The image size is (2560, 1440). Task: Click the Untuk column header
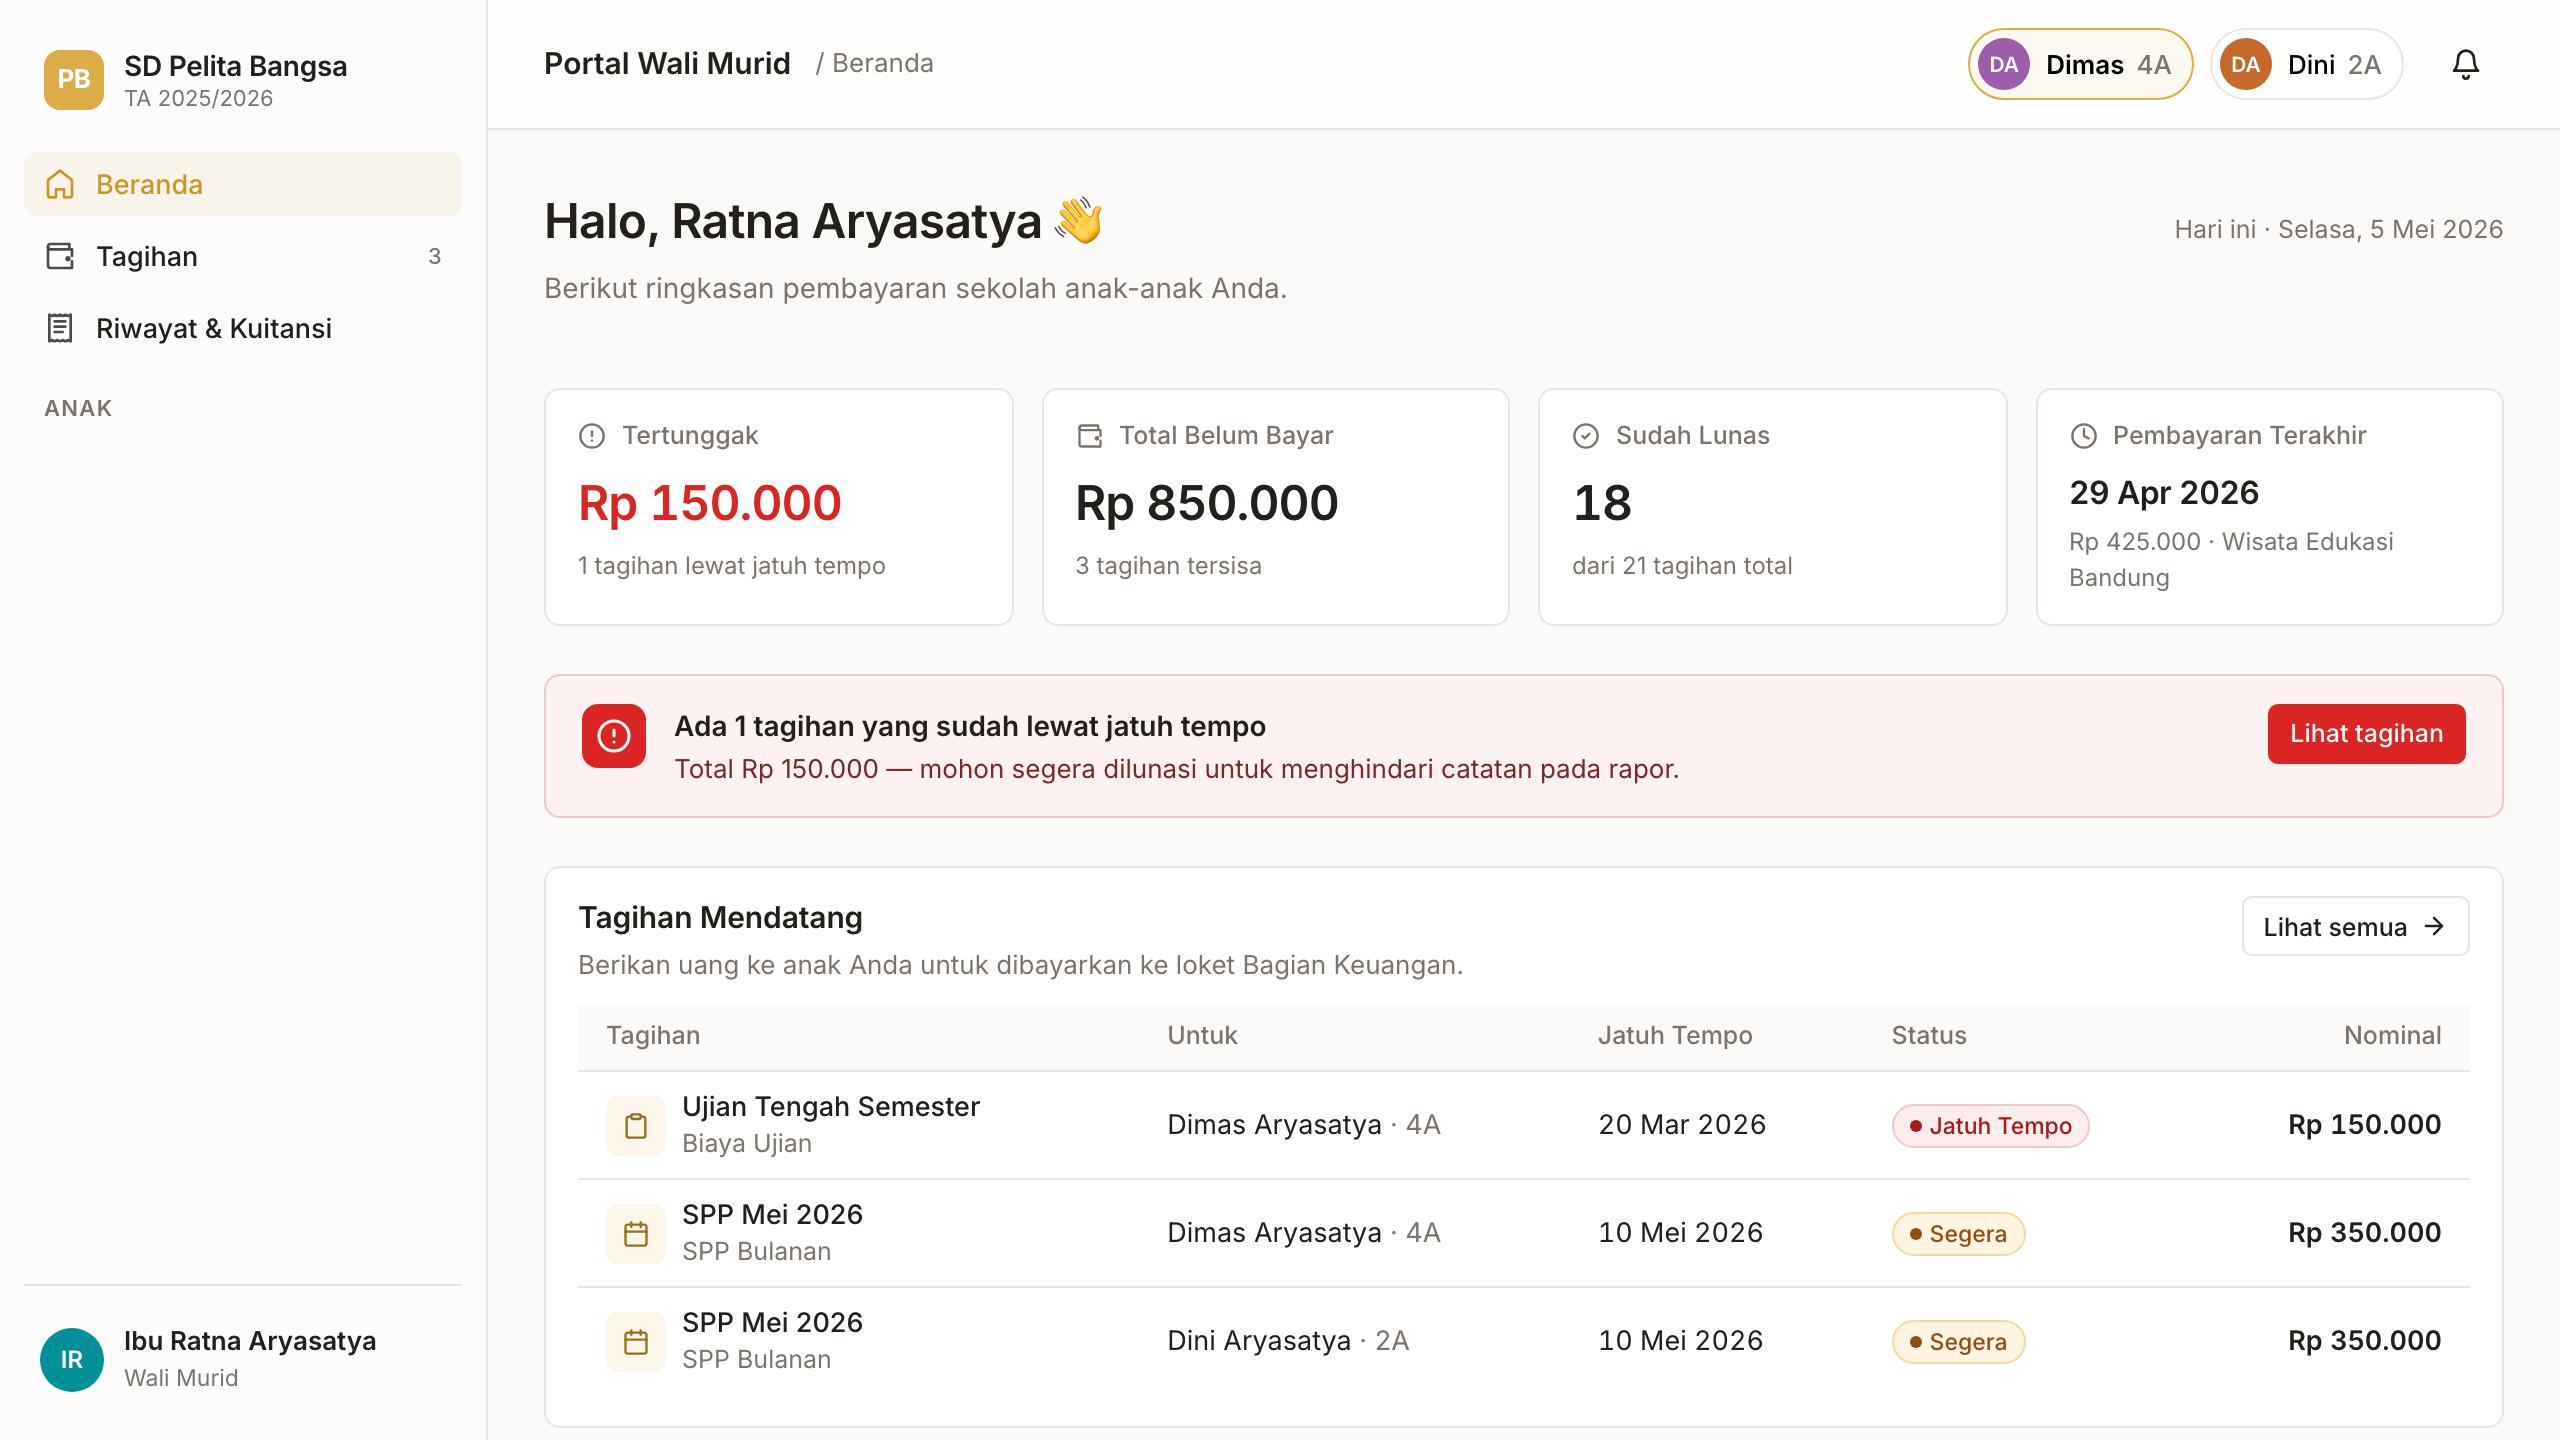point(1202,1036)
